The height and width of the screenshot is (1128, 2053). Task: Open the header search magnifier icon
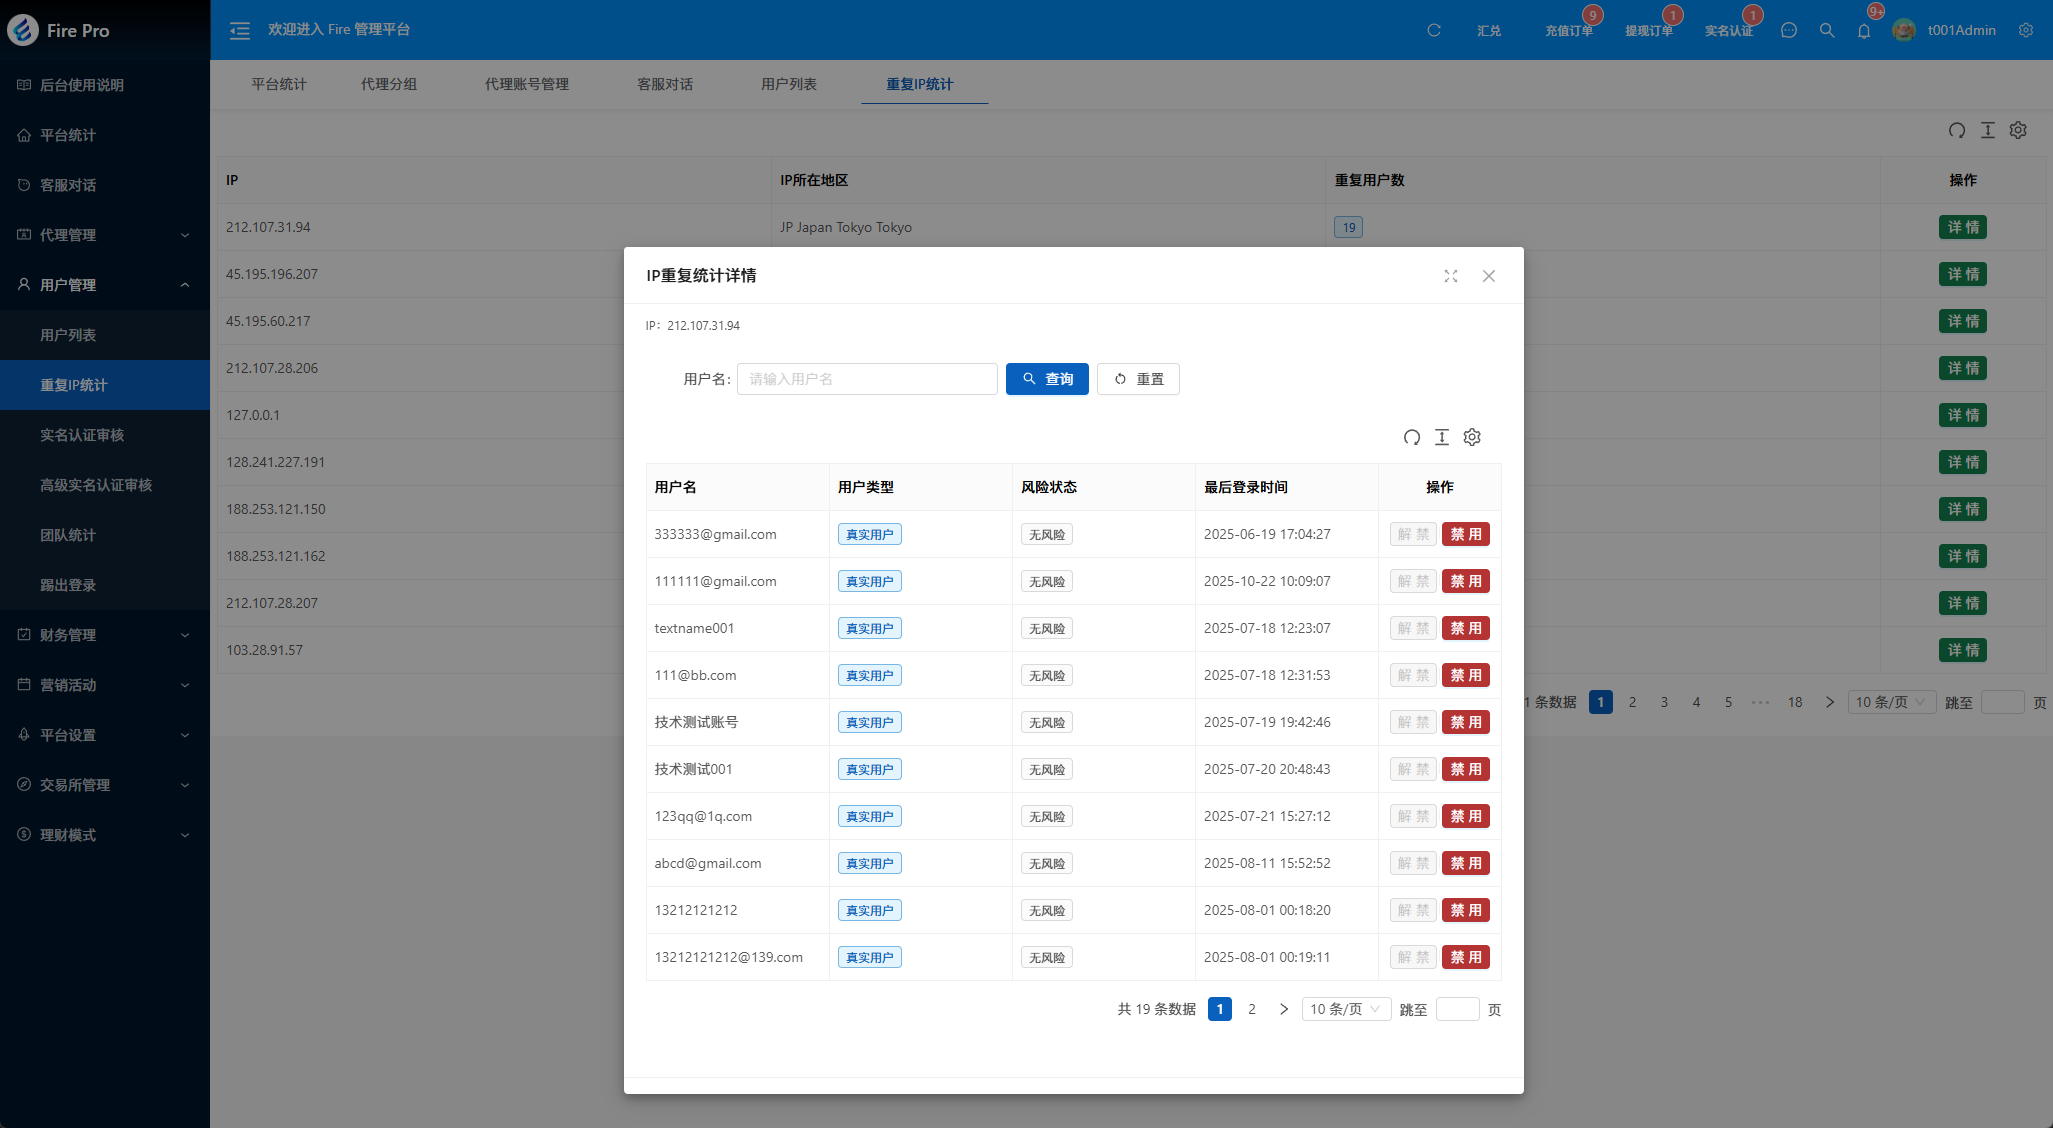[x=1826, y=31]
